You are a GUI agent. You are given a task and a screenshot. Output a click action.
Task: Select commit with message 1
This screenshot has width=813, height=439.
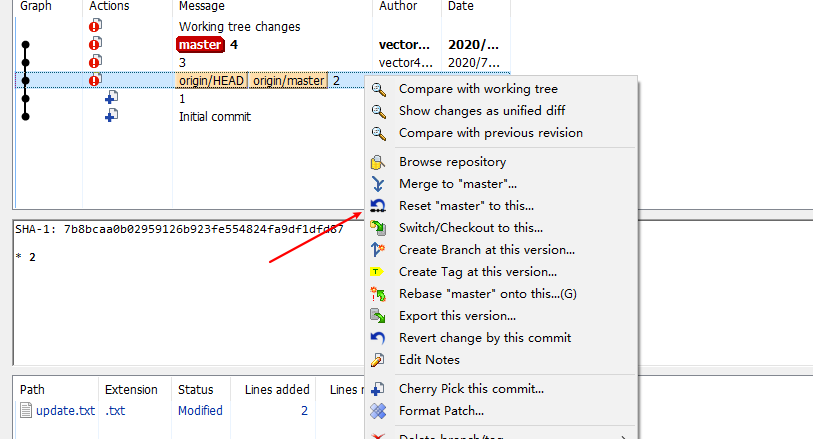coord(182,98)
